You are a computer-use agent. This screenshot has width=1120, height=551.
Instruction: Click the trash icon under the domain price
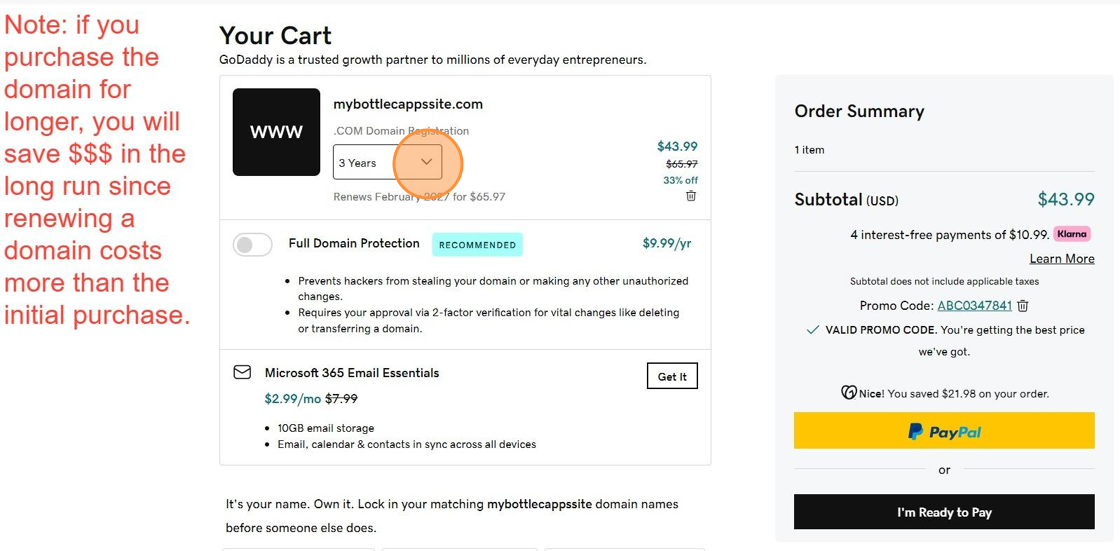coord(691,196)
